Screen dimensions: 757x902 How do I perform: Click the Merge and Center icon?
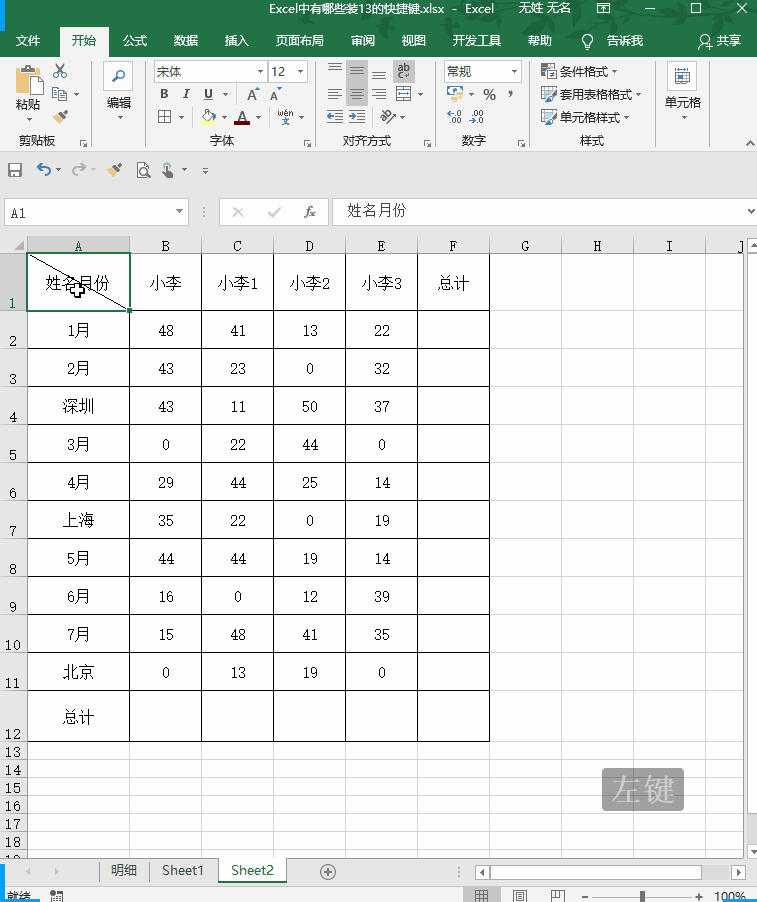coord(404,94)
